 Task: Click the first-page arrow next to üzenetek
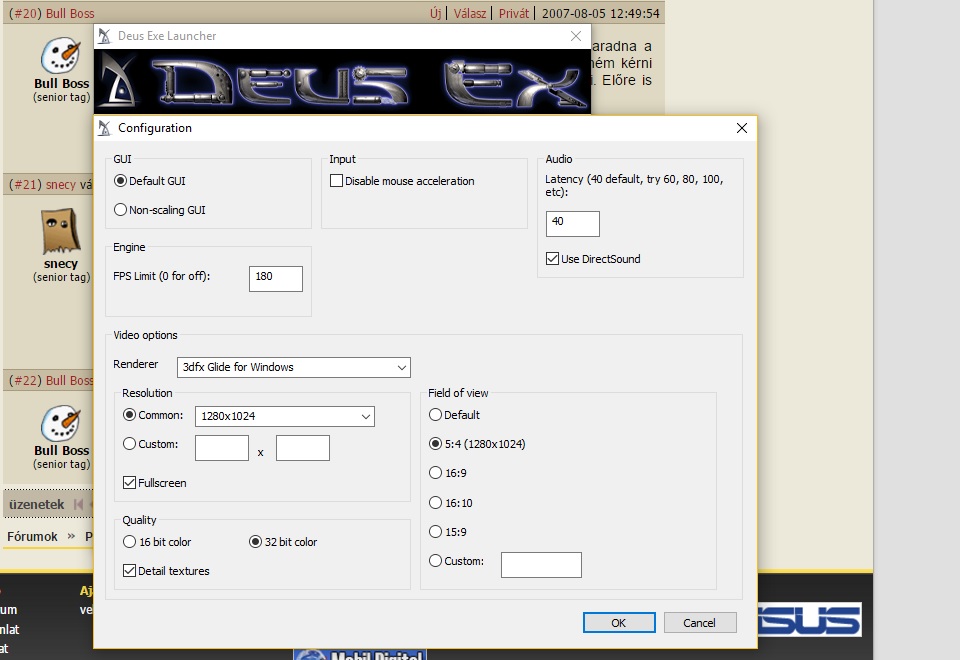(x=78, y=504)
